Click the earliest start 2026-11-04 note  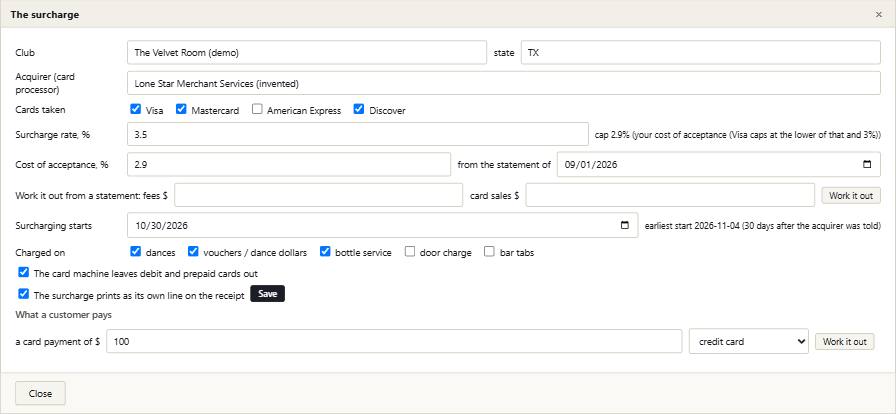(762, 226)
